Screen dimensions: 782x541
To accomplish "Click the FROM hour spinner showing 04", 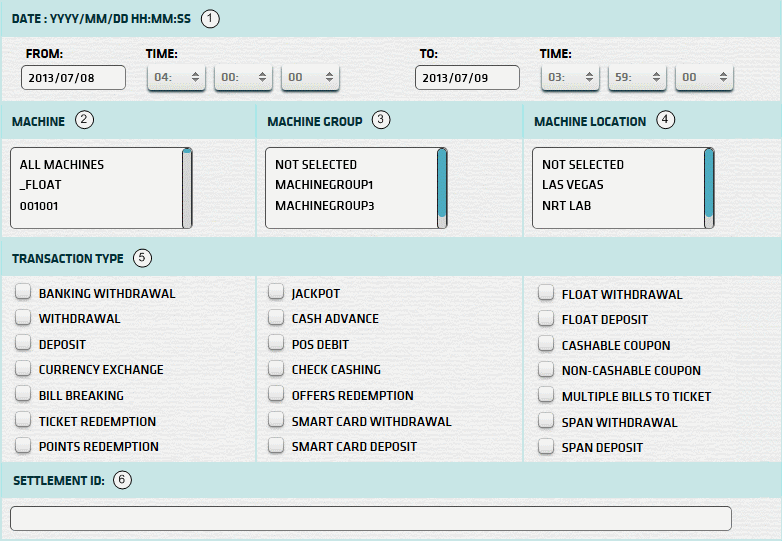I will point(176,78).
